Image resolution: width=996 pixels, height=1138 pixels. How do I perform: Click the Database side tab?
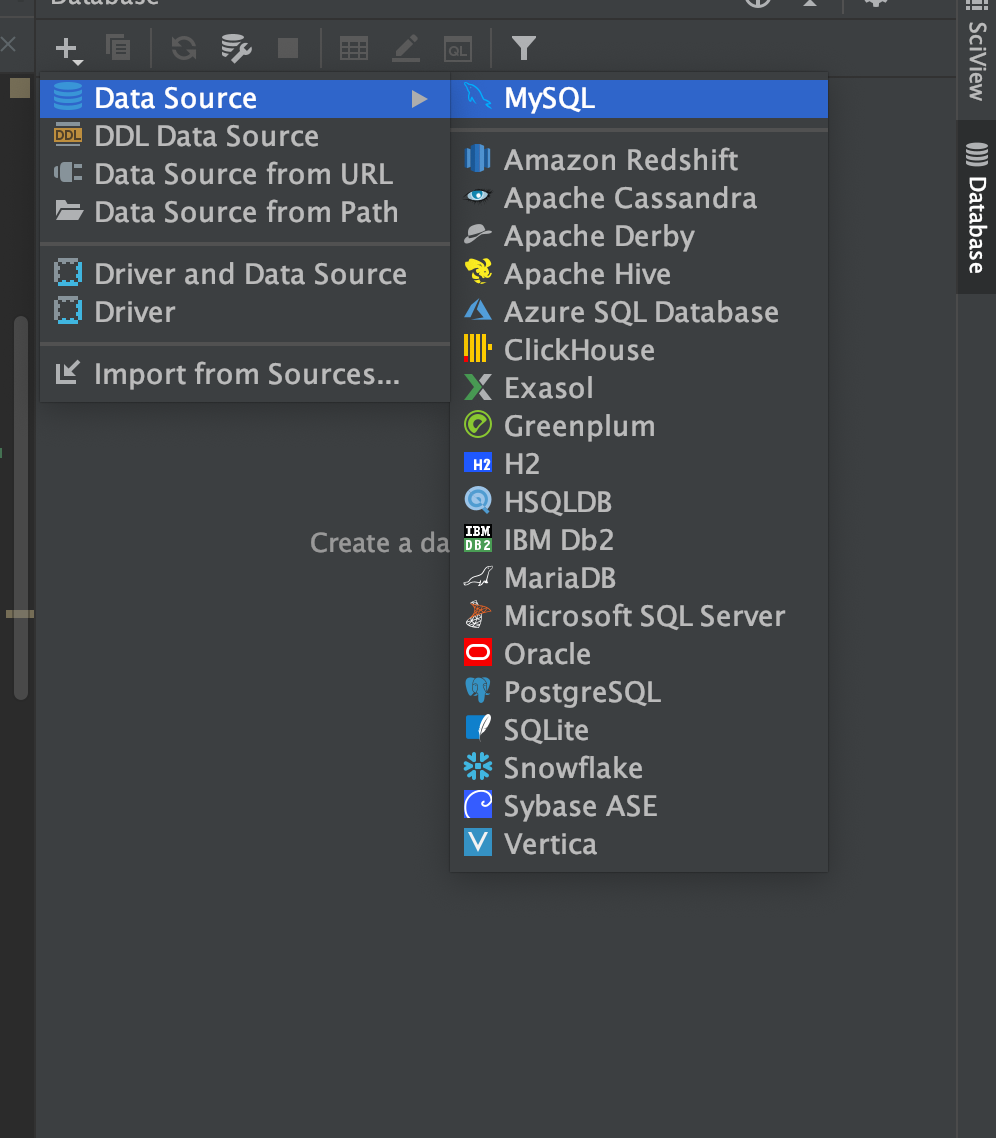click(977, 208)
